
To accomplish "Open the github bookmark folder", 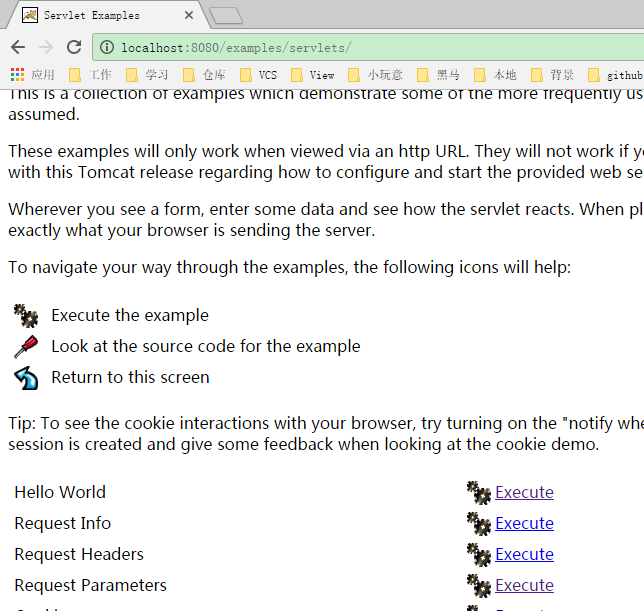I will click(x=615, y=75).
